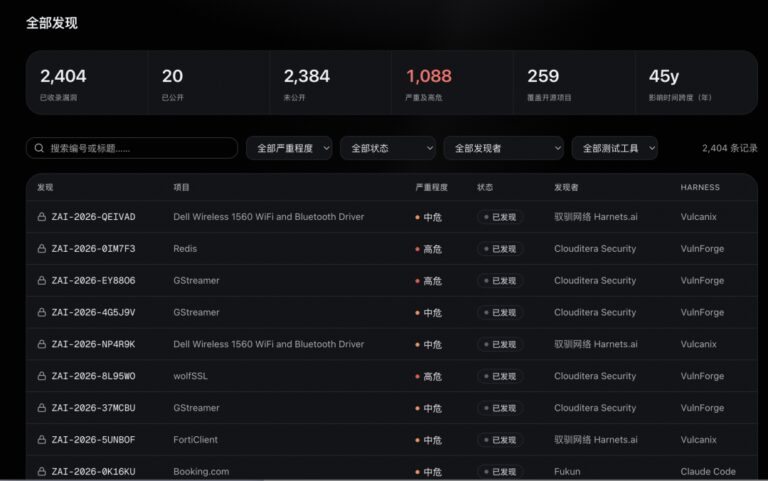Click lock icon beside ZAI-2026-37MCBU
Viewport: 768px width, 481px height.
[42, 408]
